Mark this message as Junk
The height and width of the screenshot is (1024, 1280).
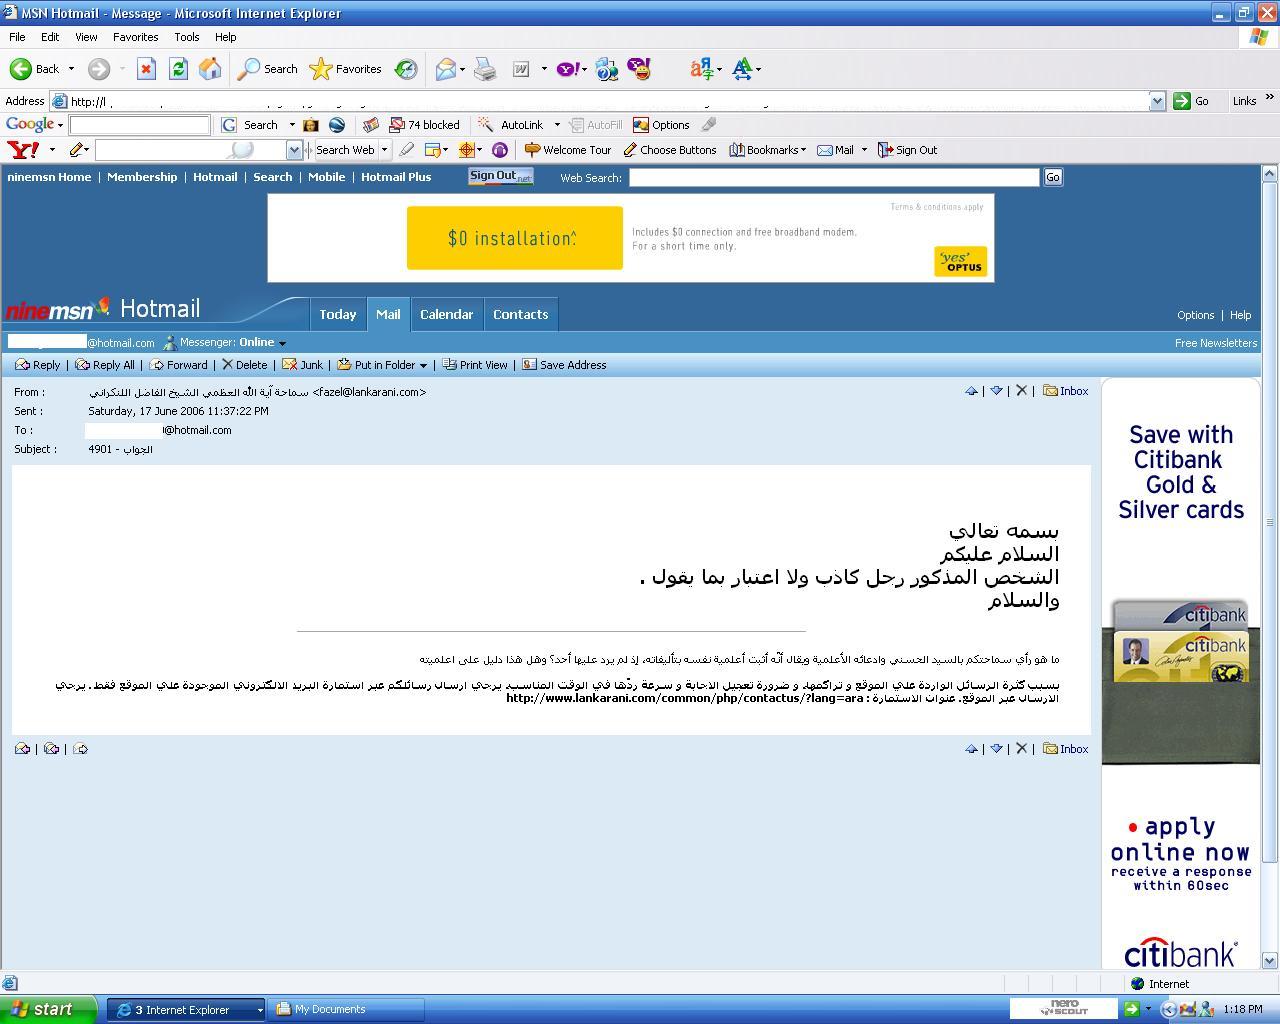303,365
